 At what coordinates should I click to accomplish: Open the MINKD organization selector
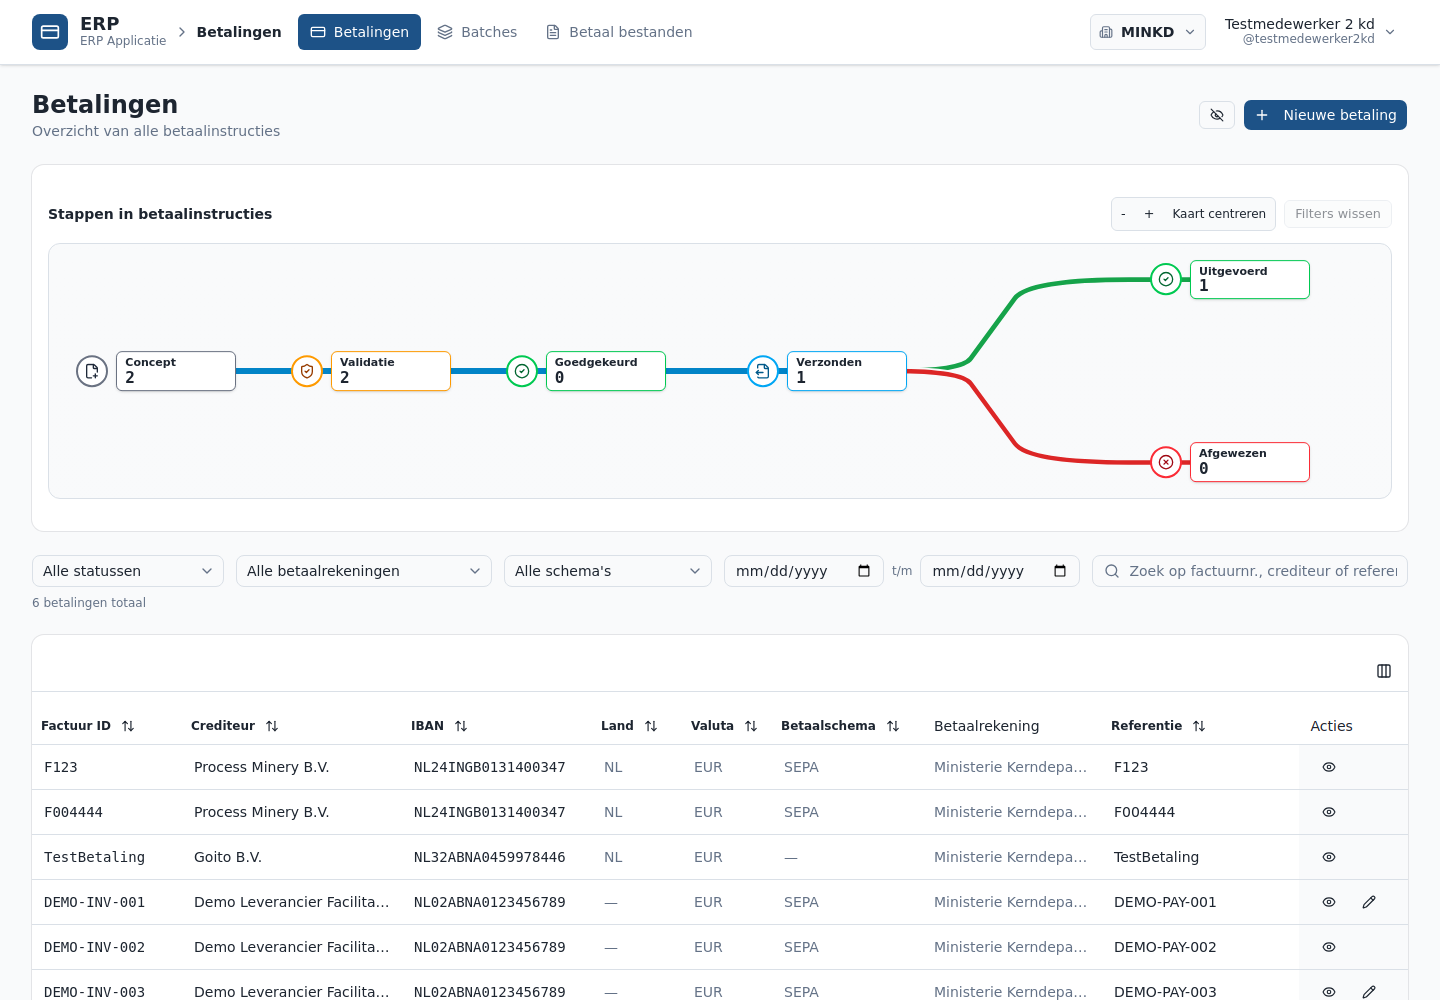point(1148,32)
